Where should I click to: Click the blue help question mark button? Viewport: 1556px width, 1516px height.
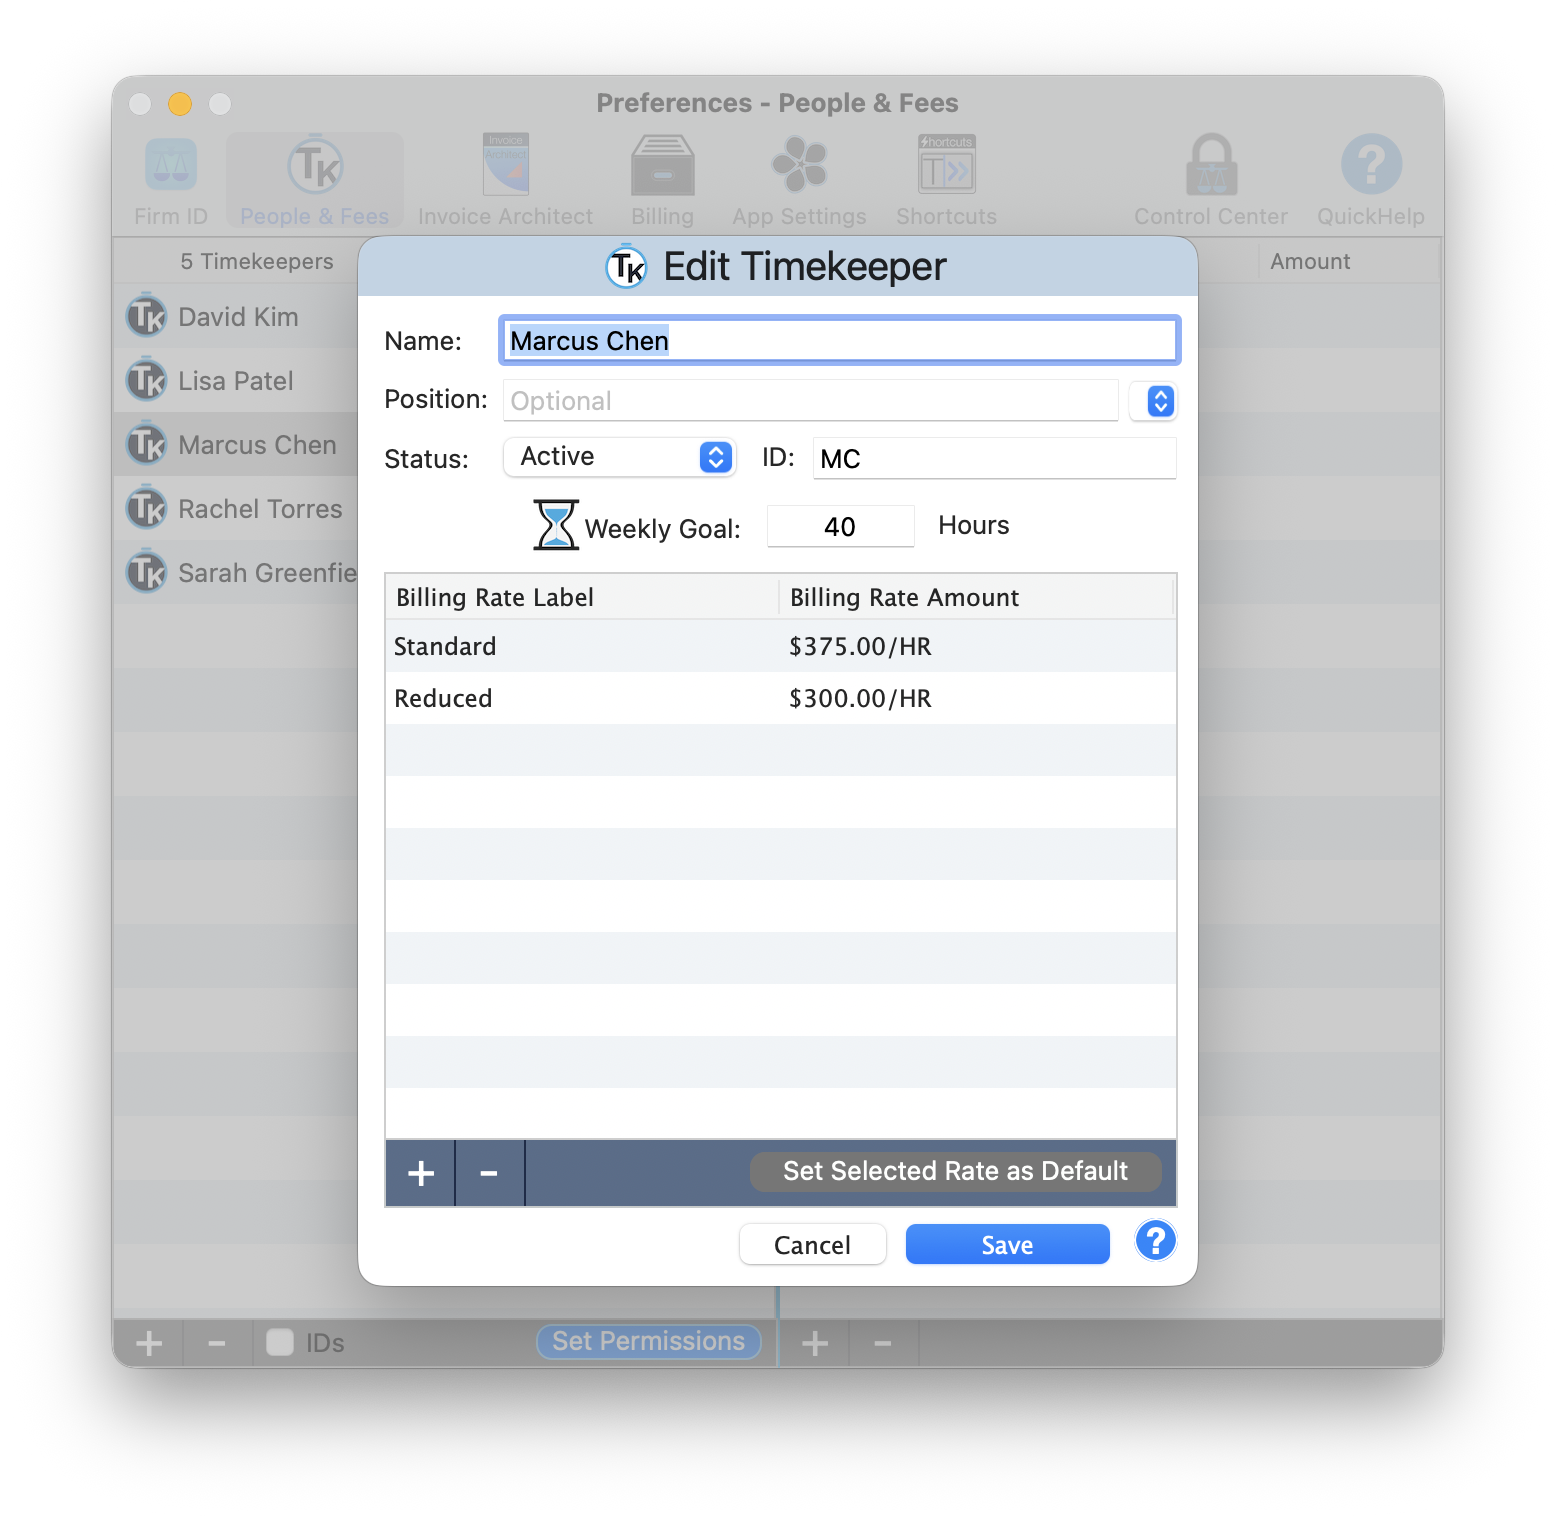coord(1155,1241)
